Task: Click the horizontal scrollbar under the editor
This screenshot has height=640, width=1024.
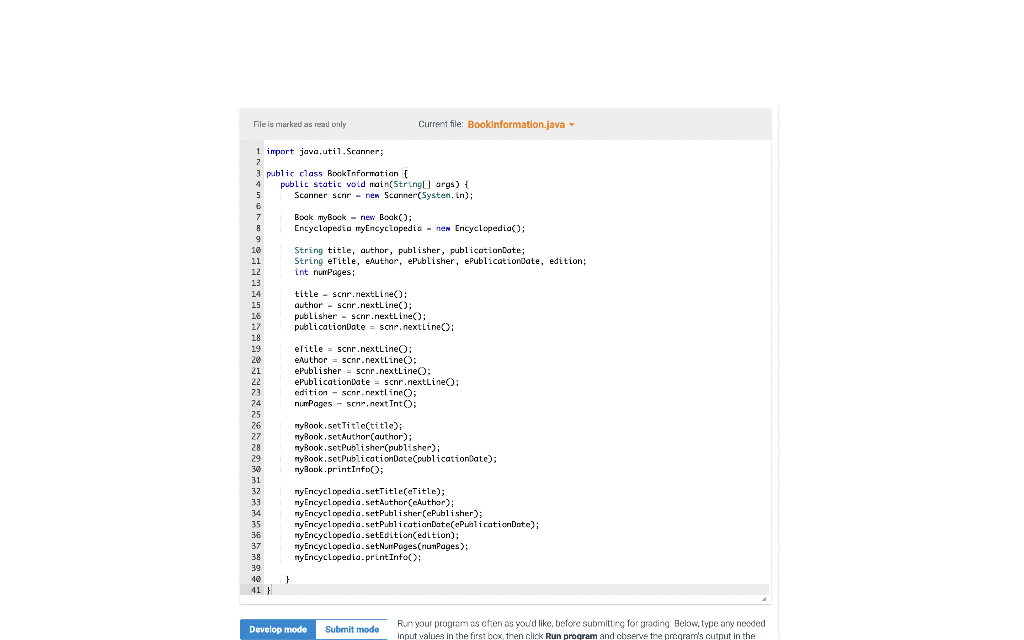Action: [500, 595]
